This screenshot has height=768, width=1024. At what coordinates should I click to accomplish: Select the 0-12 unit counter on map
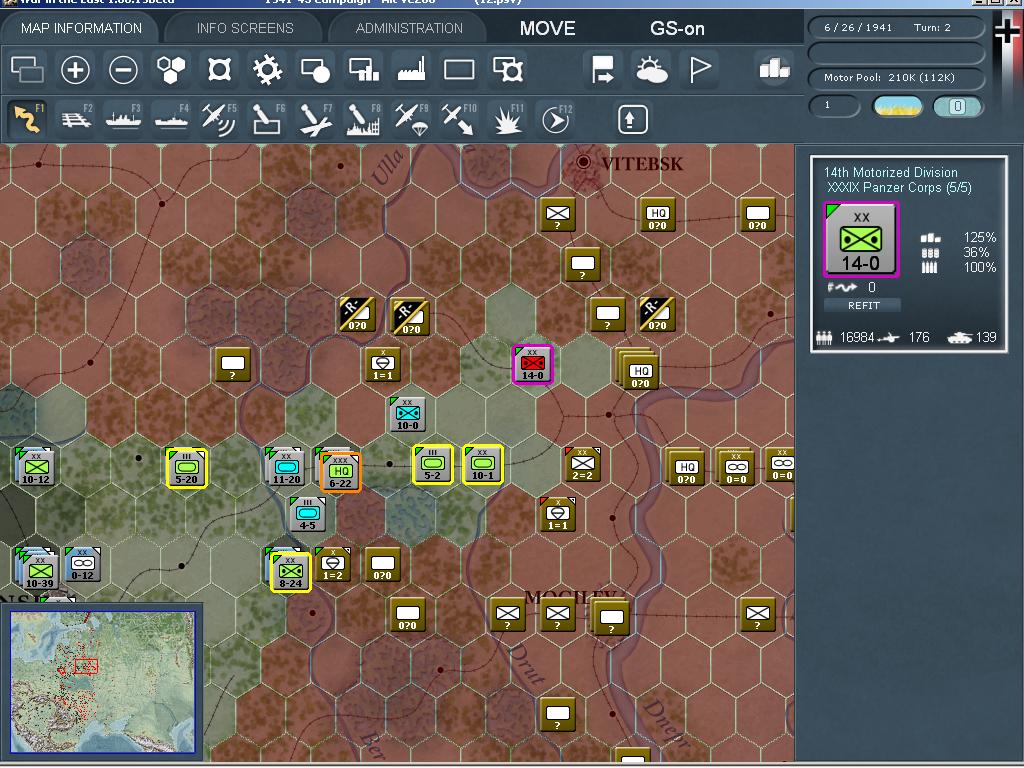coord(83,565)
